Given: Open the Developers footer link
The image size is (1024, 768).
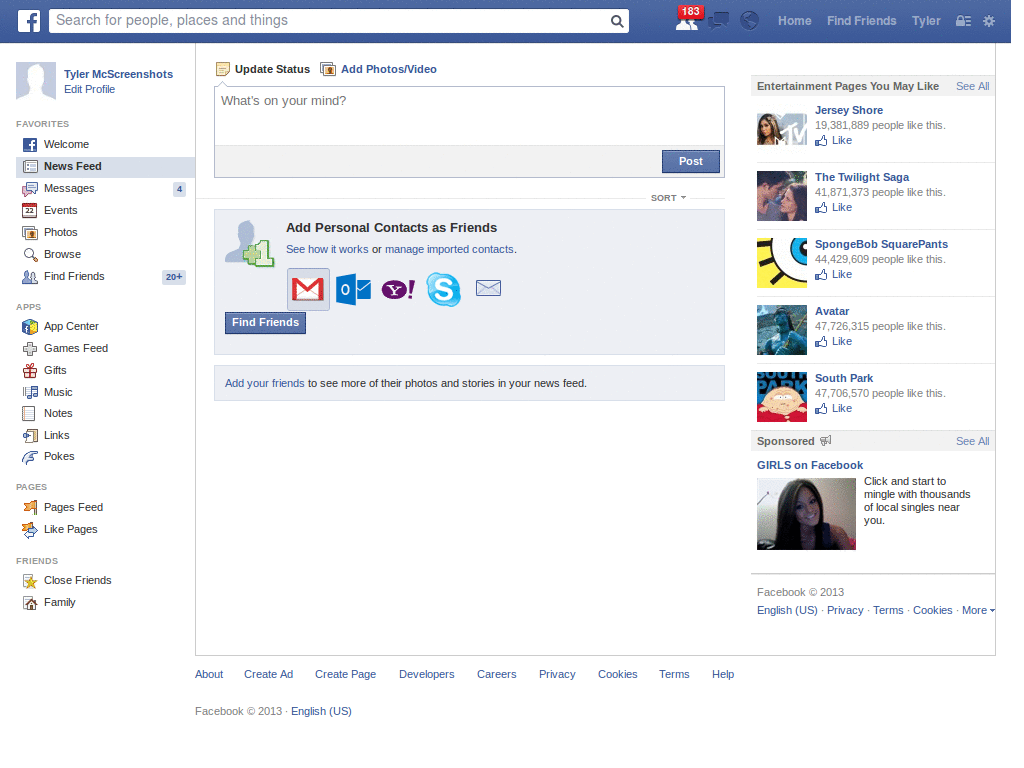Looking at the screenshot, I should coord(426,674).
